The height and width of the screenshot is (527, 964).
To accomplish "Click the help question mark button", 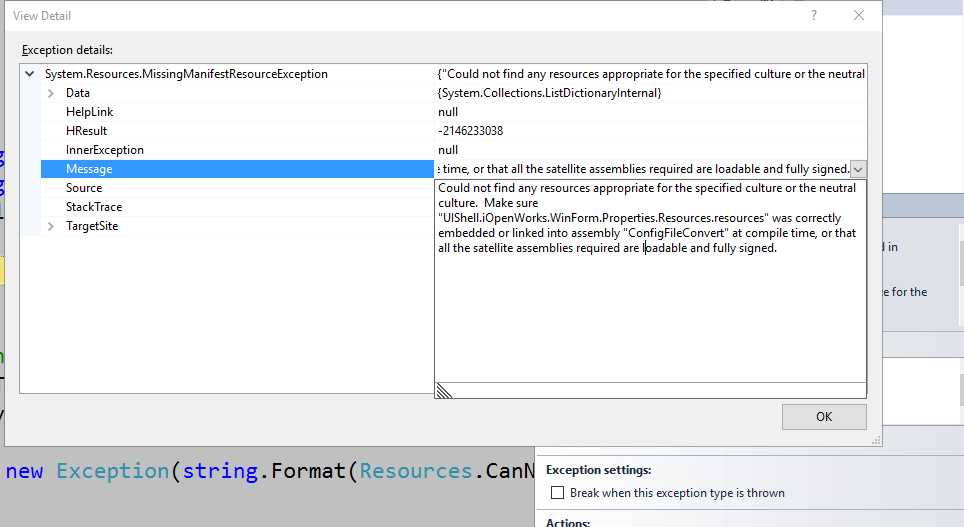I will [x=814, y=16].
